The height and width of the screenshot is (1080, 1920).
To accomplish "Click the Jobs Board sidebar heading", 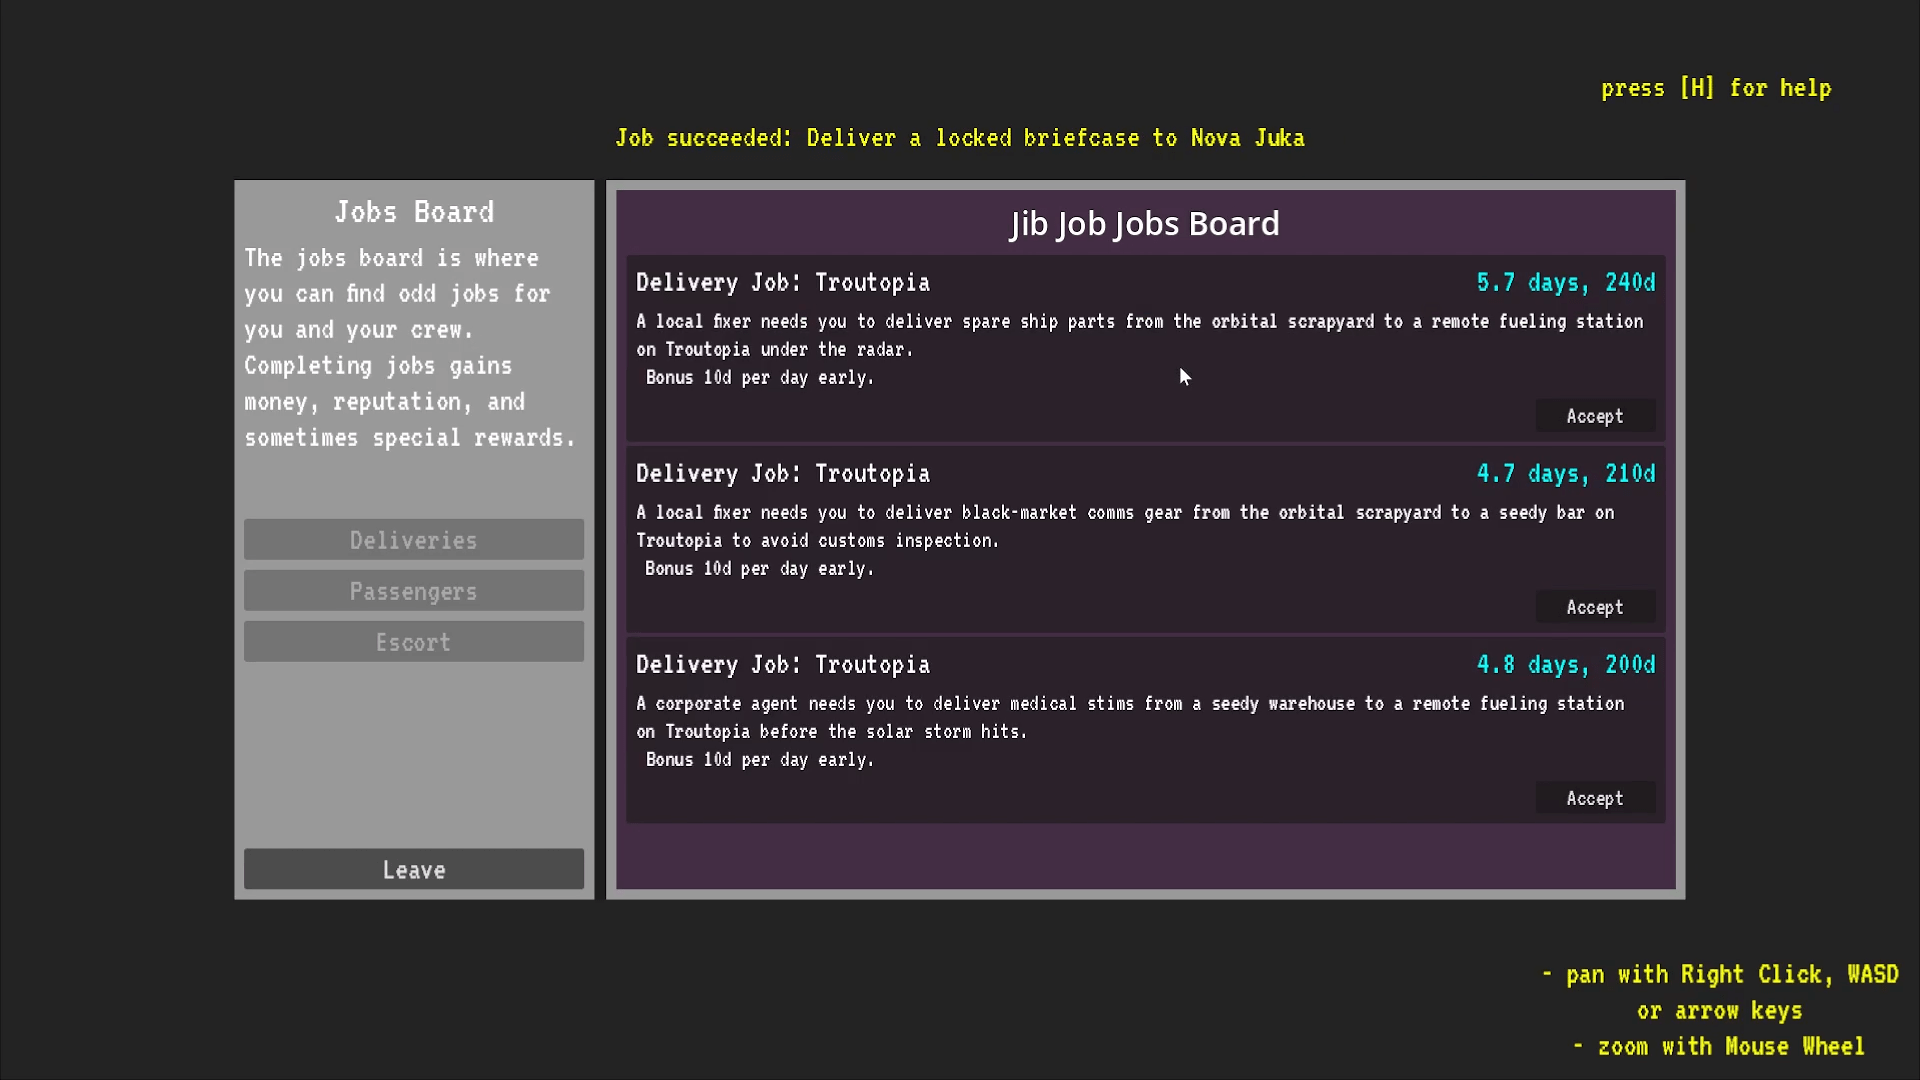I will [414, 212].
